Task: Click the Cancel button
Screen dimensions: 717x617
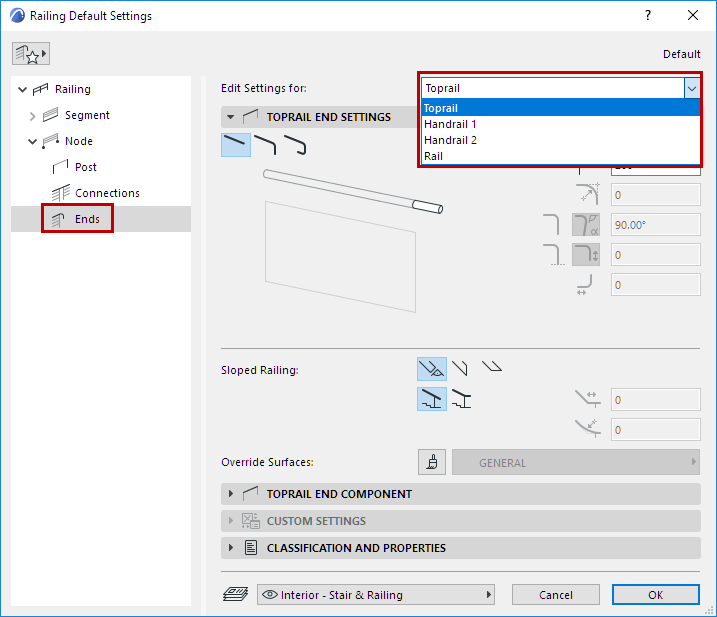Action: 556,595
